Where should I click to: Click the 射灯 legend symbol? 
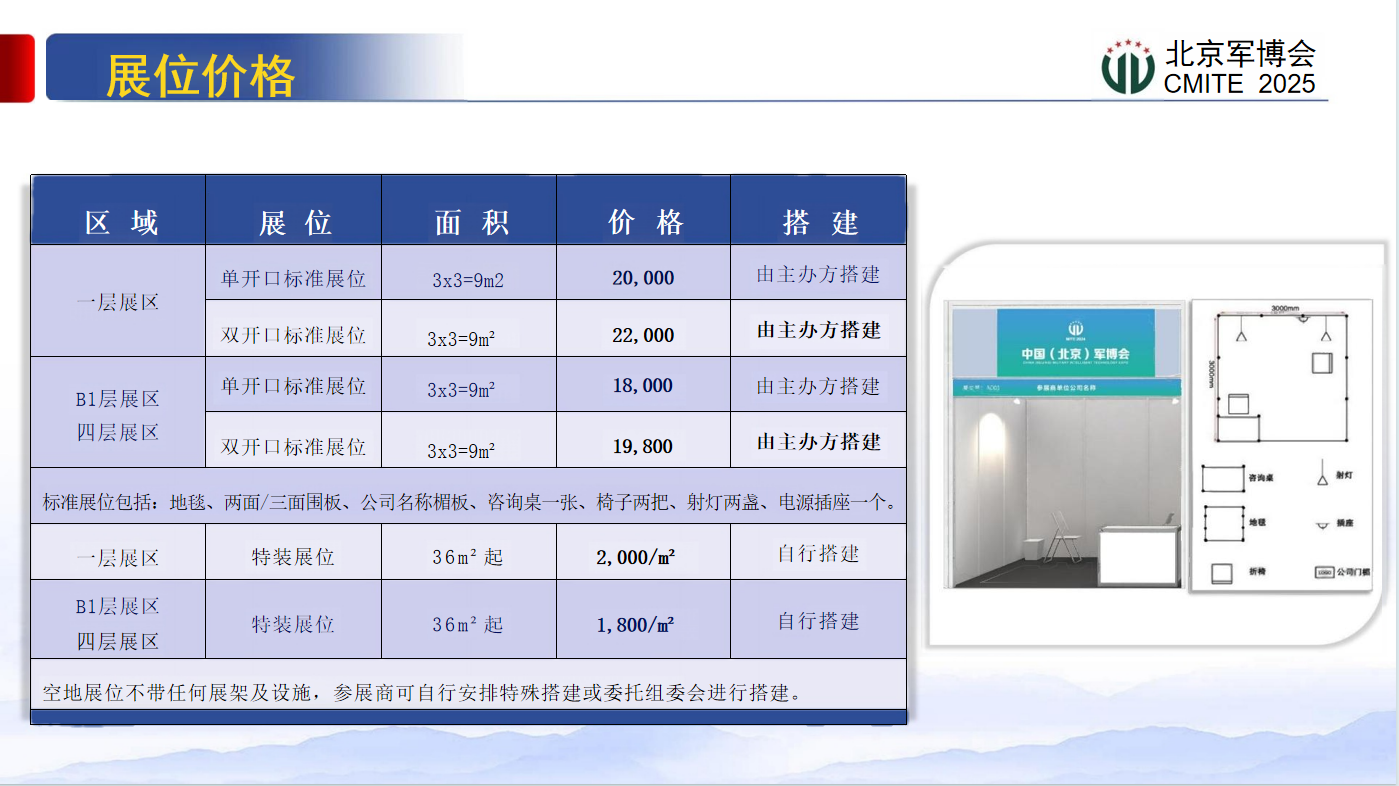click(1322, 473)
